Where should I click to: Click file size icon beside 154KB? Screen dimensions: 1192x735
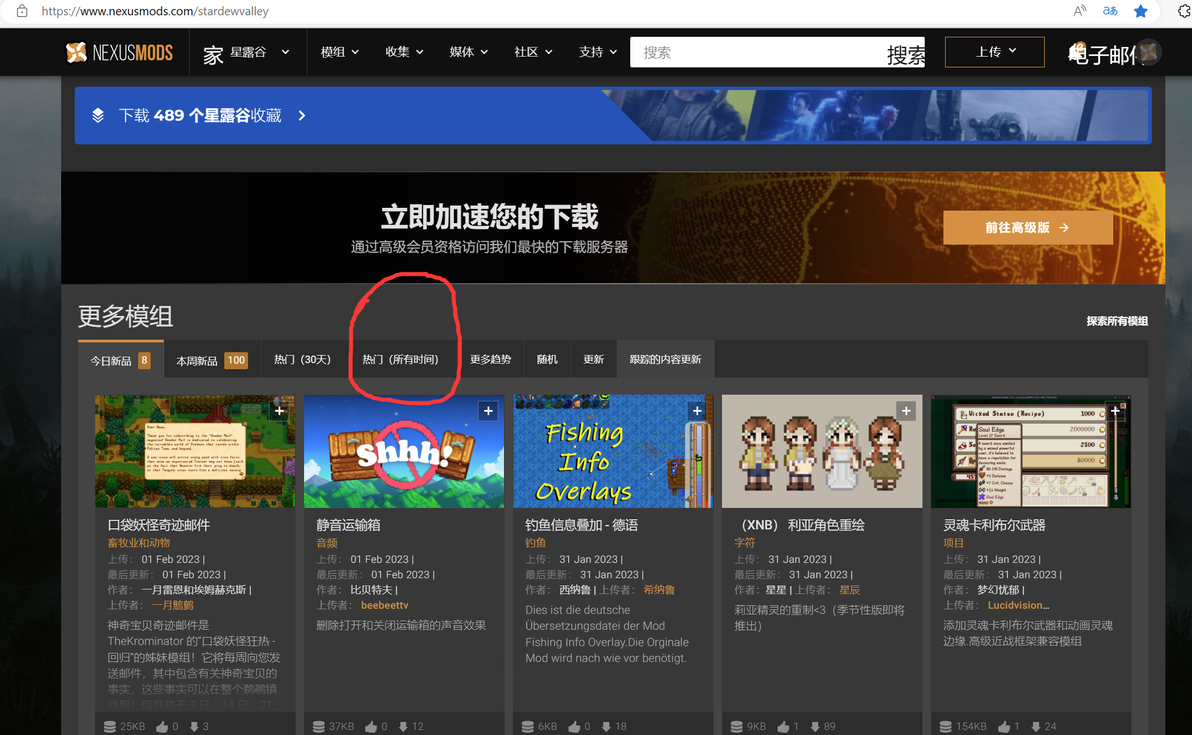(946, 727)
